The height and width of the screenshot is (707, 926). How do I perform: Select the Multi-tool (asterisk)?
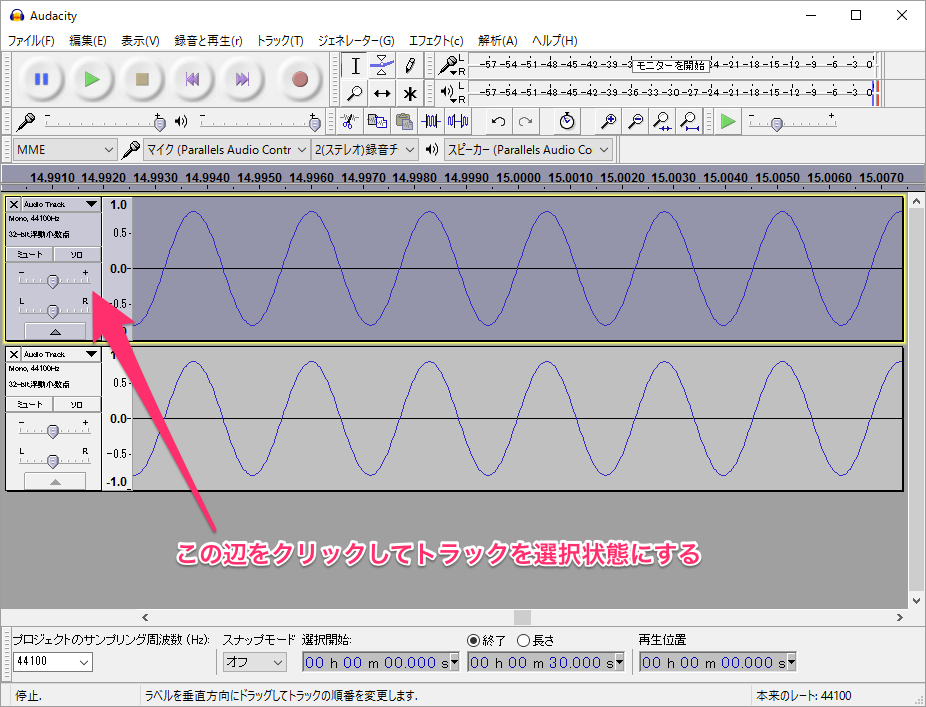click(x=409, y=93)
